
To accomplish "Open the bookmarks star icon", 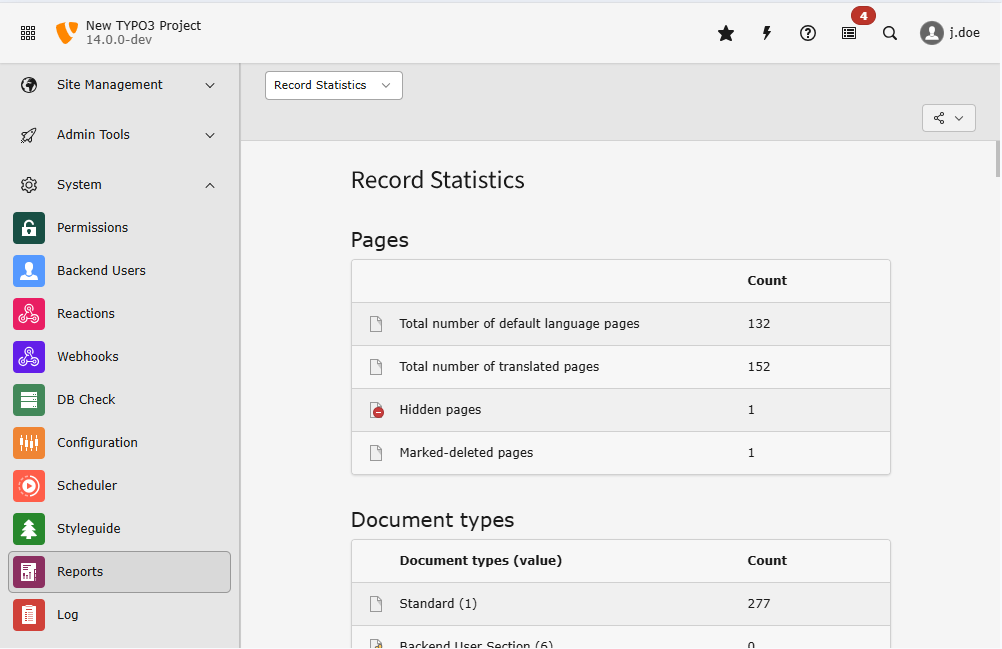I will pos(725,33).
